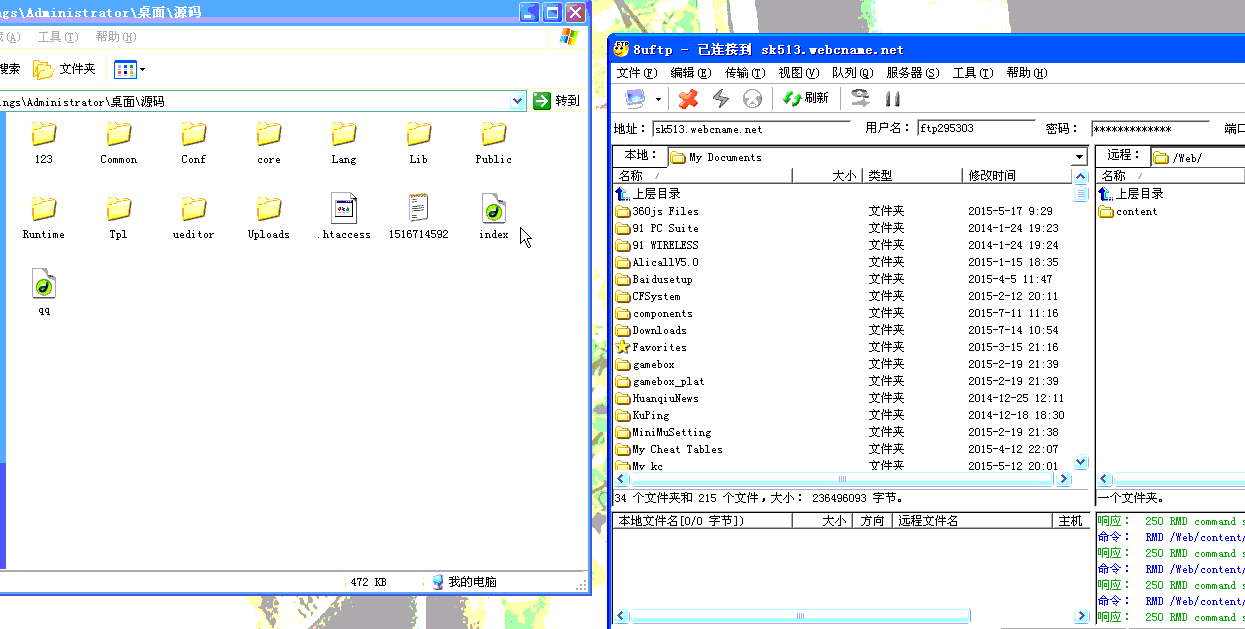Select the ueditor folder in Explorer
1245x629 pixels.
point(194,218)
